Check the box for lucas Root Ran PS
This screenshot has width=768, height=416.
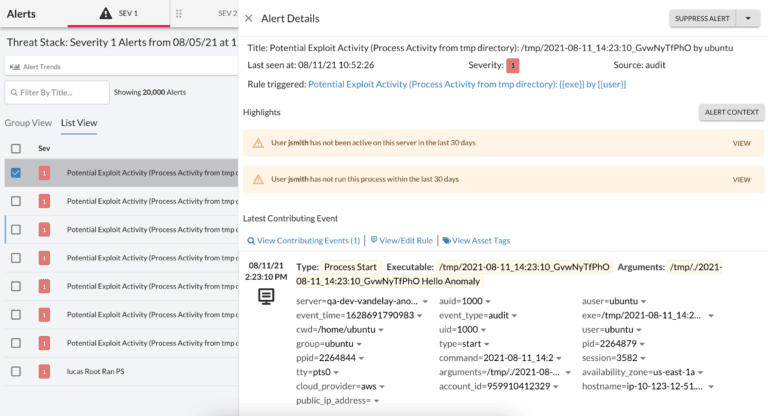[x=15, y=371]
